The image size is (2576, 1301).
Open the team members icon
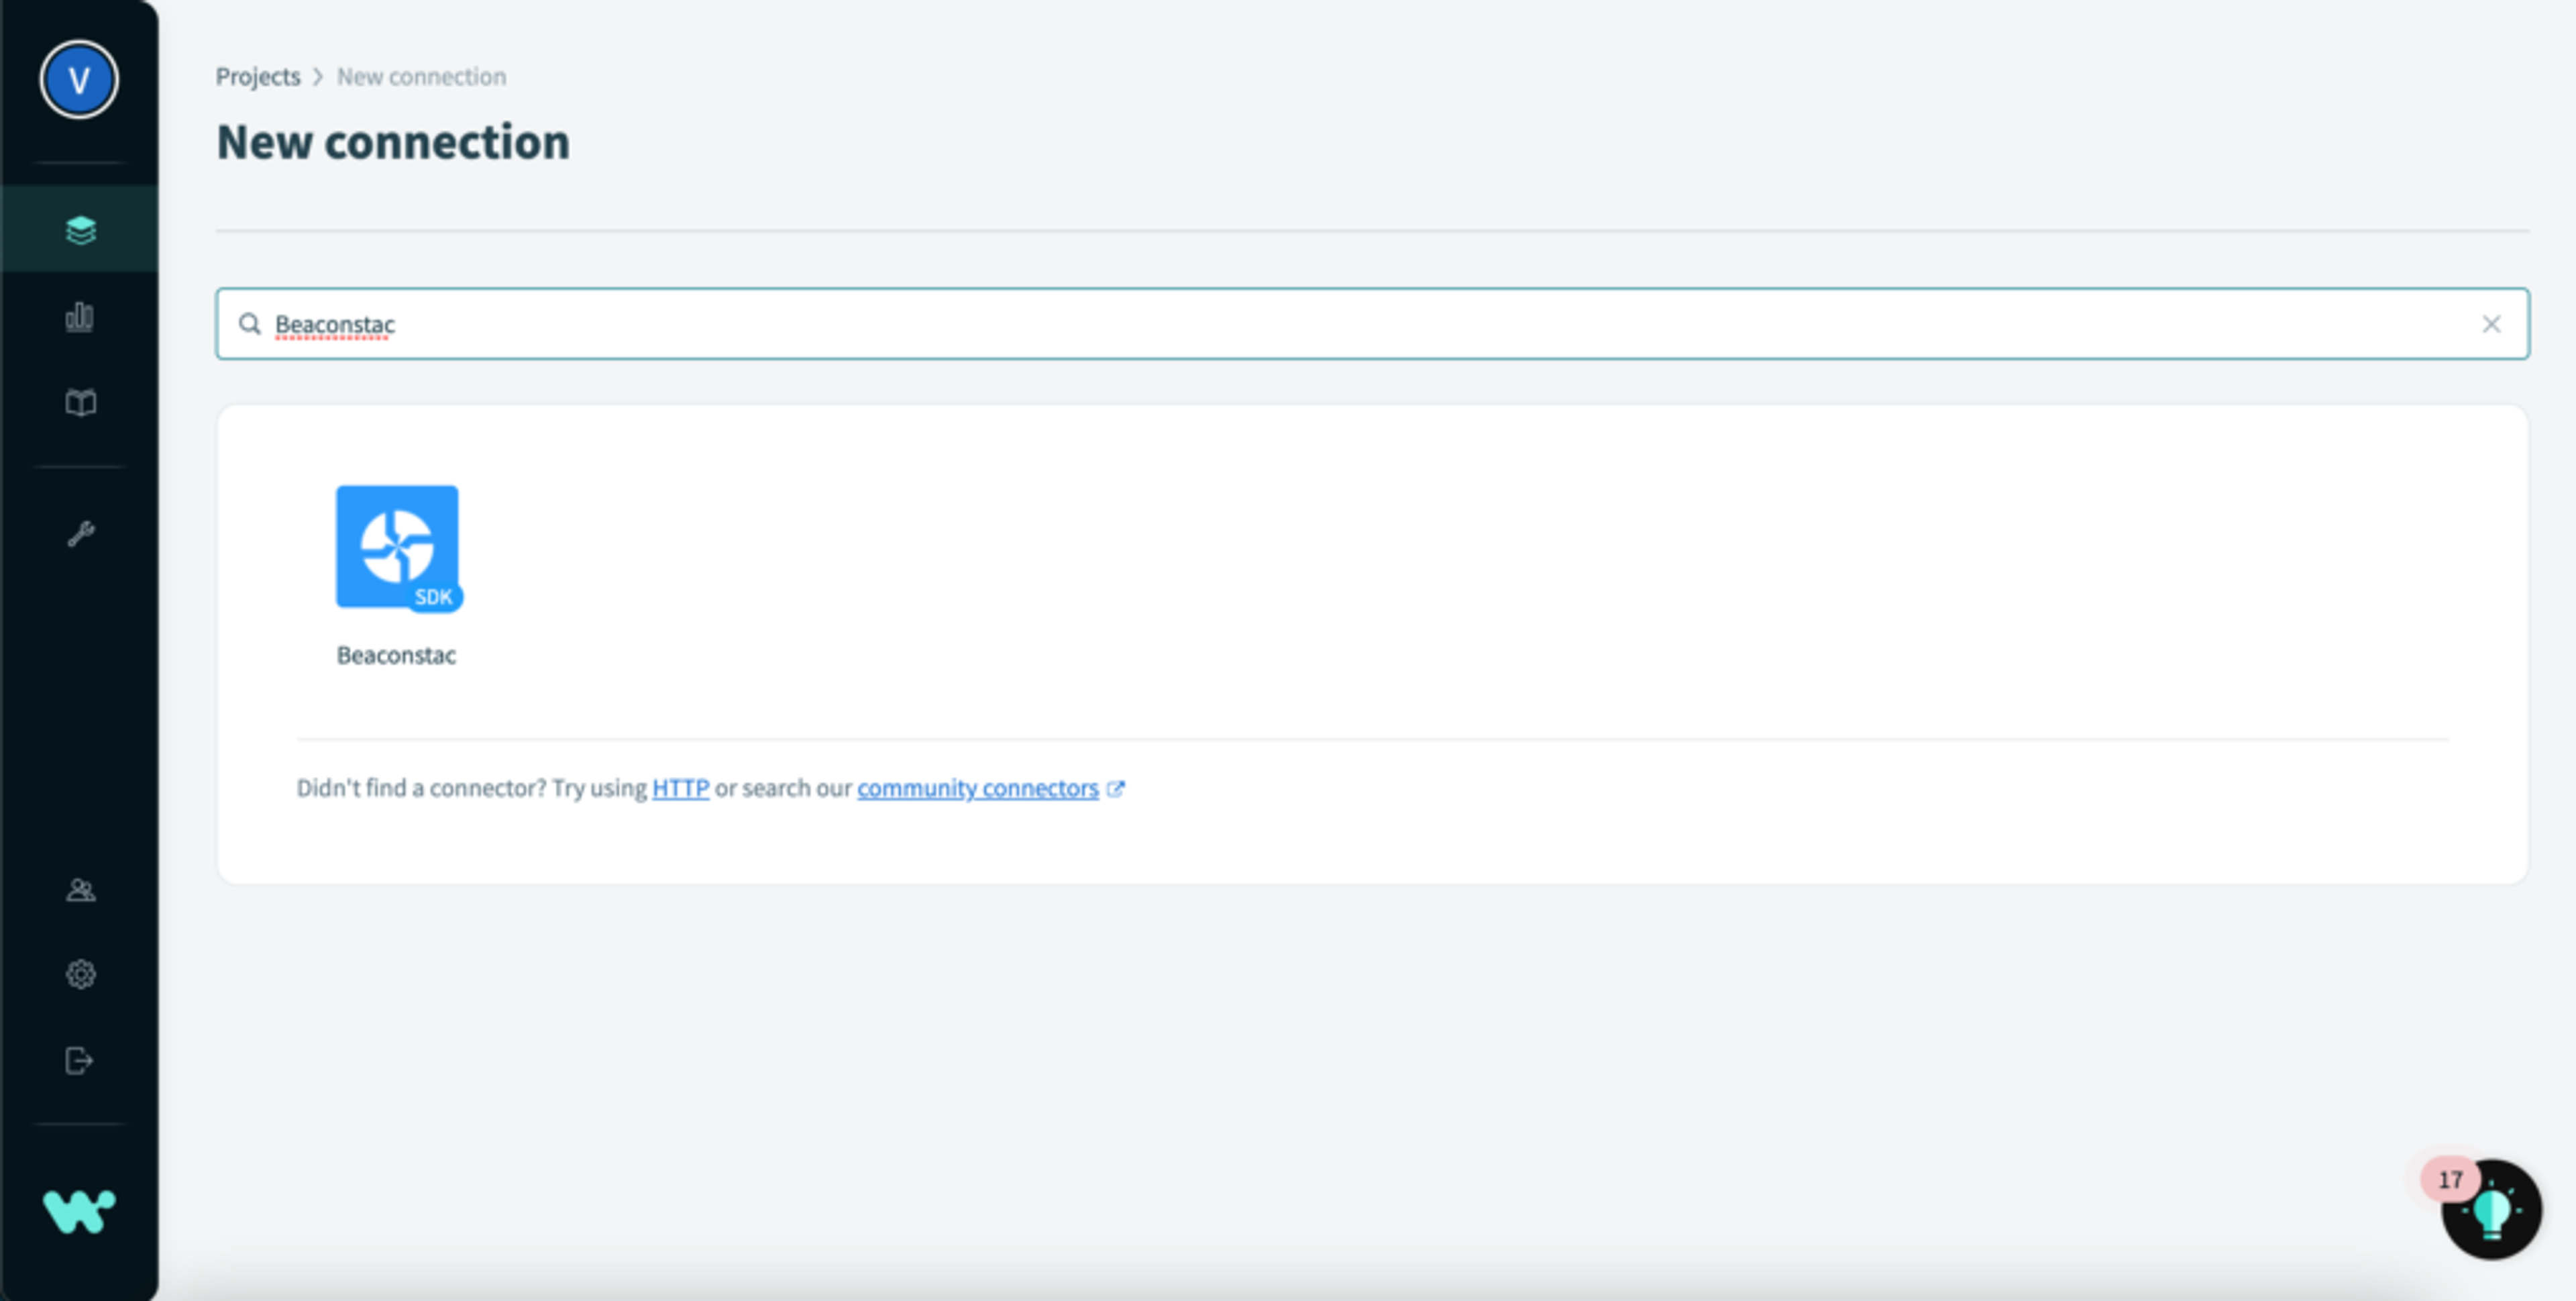click(80, 889)
